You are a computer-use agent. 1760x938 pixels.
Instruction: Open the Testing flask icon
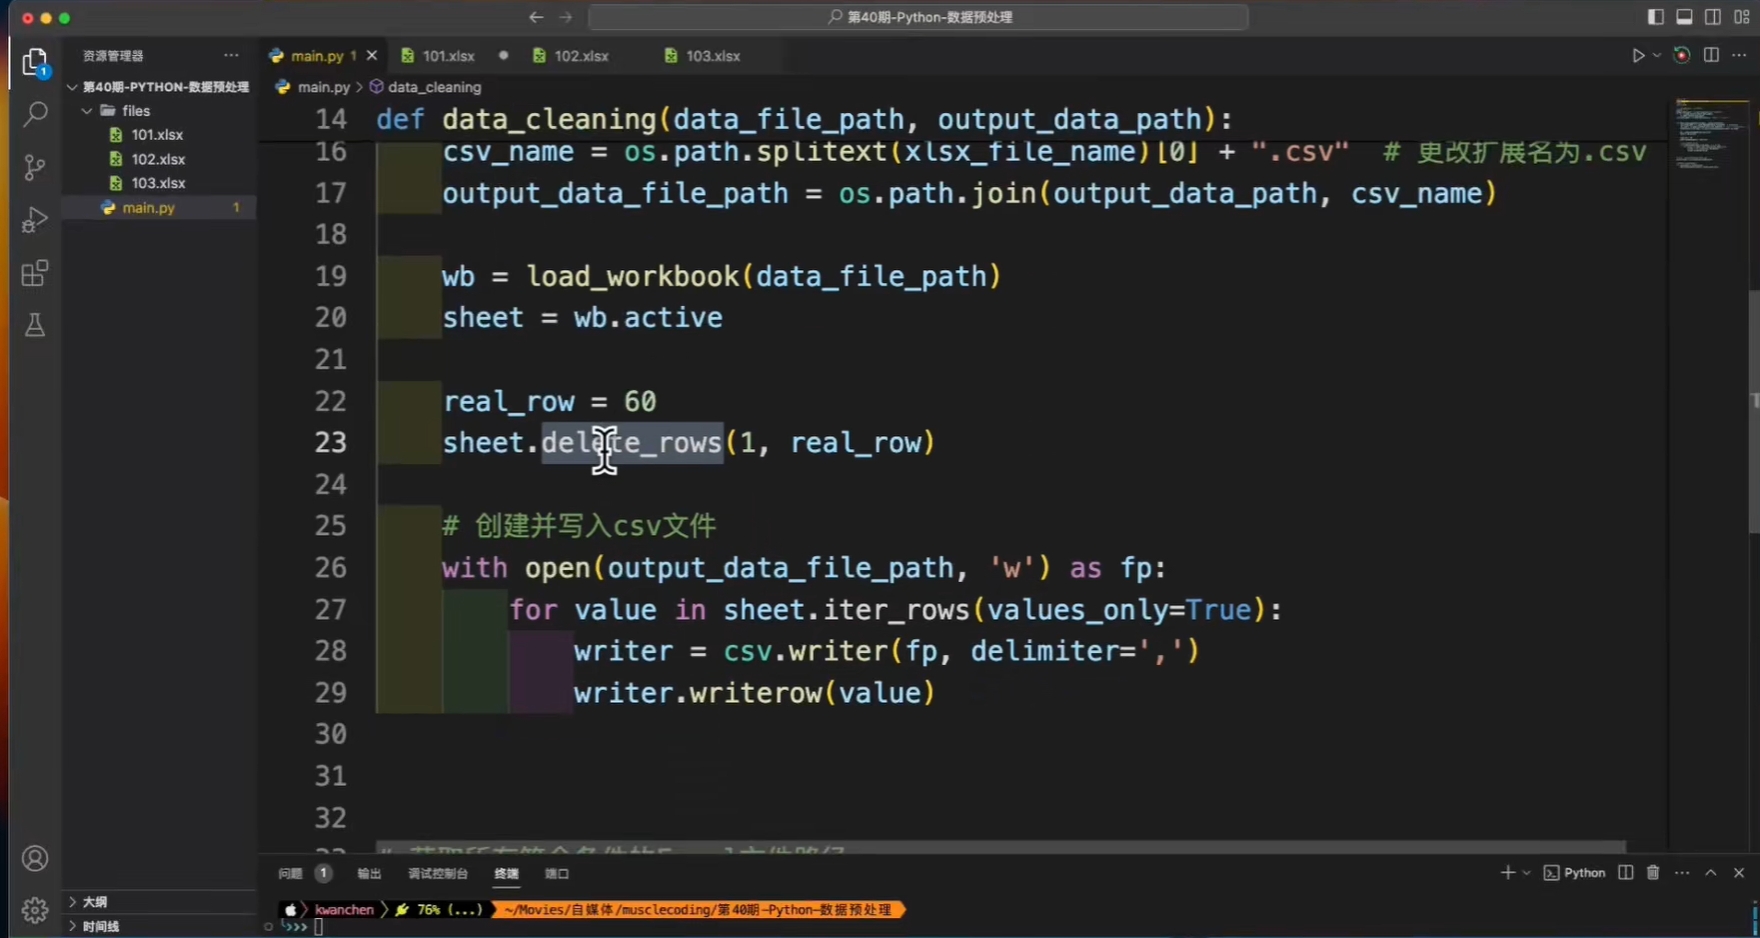tap(35, 325)
